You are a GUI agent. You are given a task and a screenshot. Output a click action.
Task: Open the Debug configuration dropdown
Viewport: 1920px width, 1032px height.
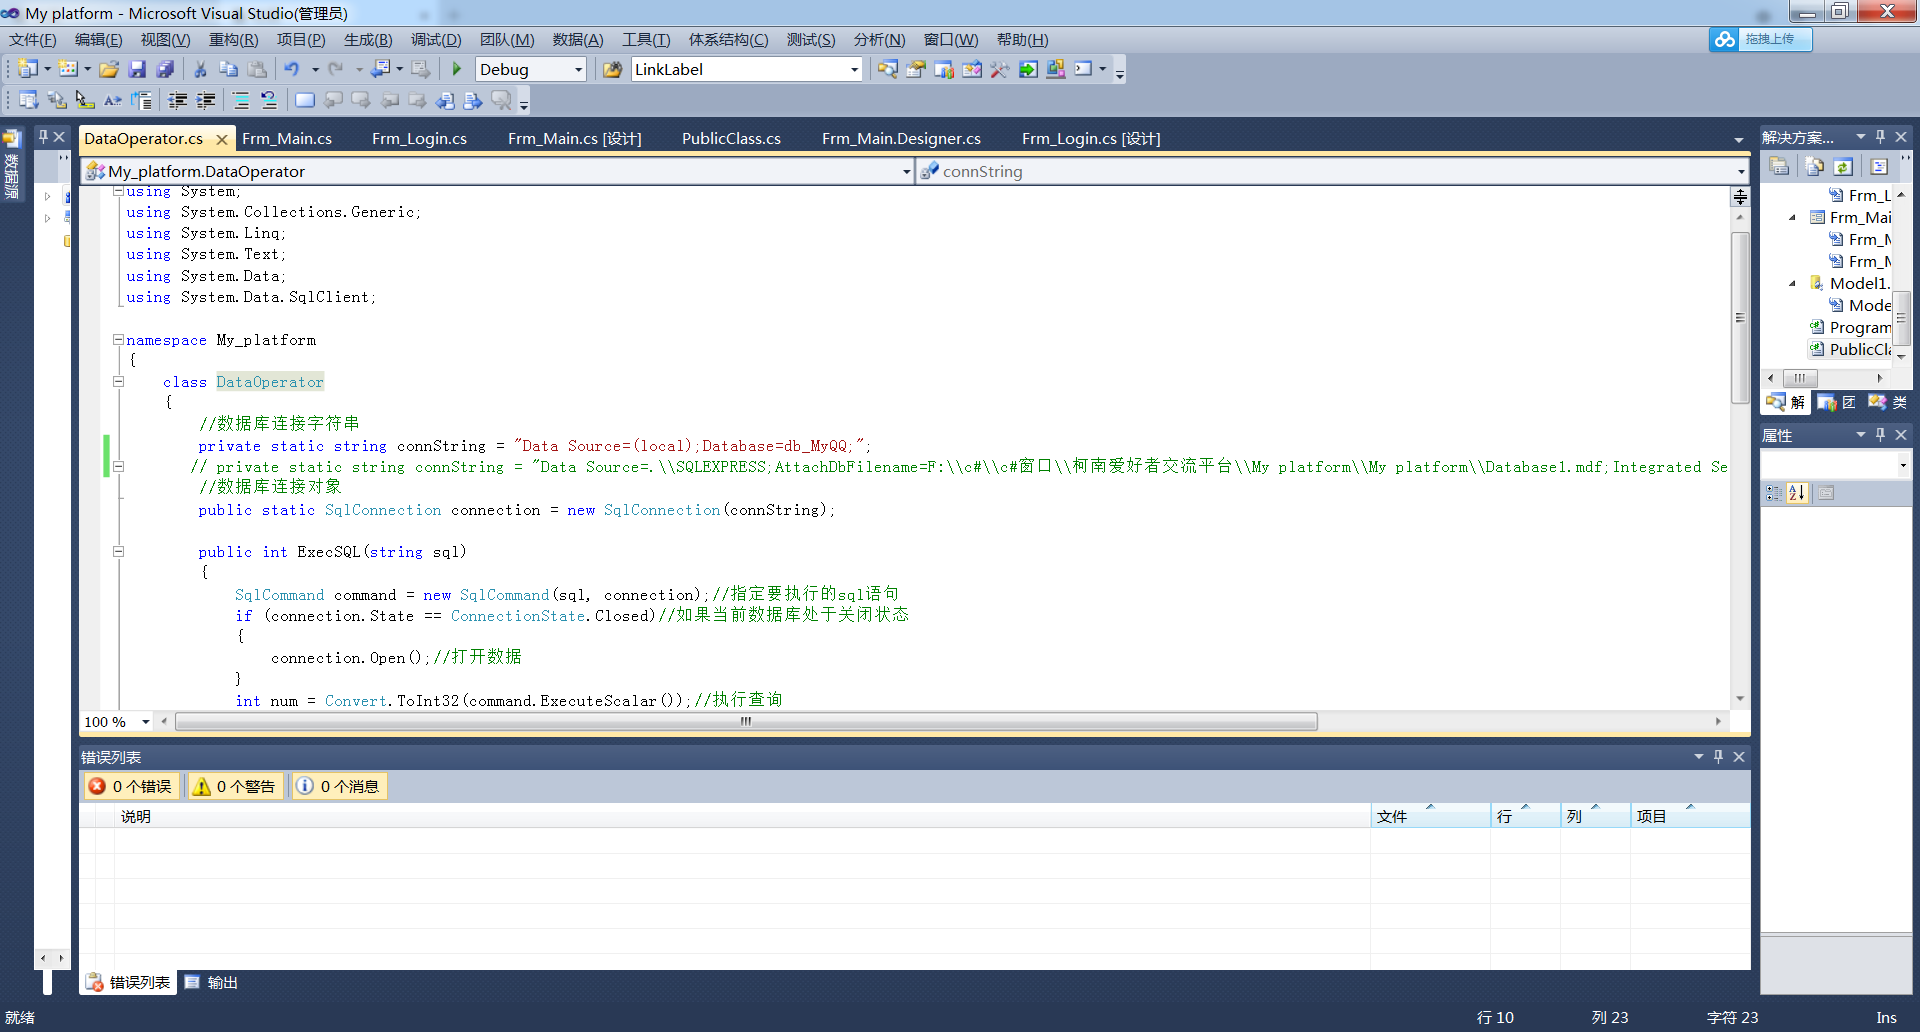[578, 69]
